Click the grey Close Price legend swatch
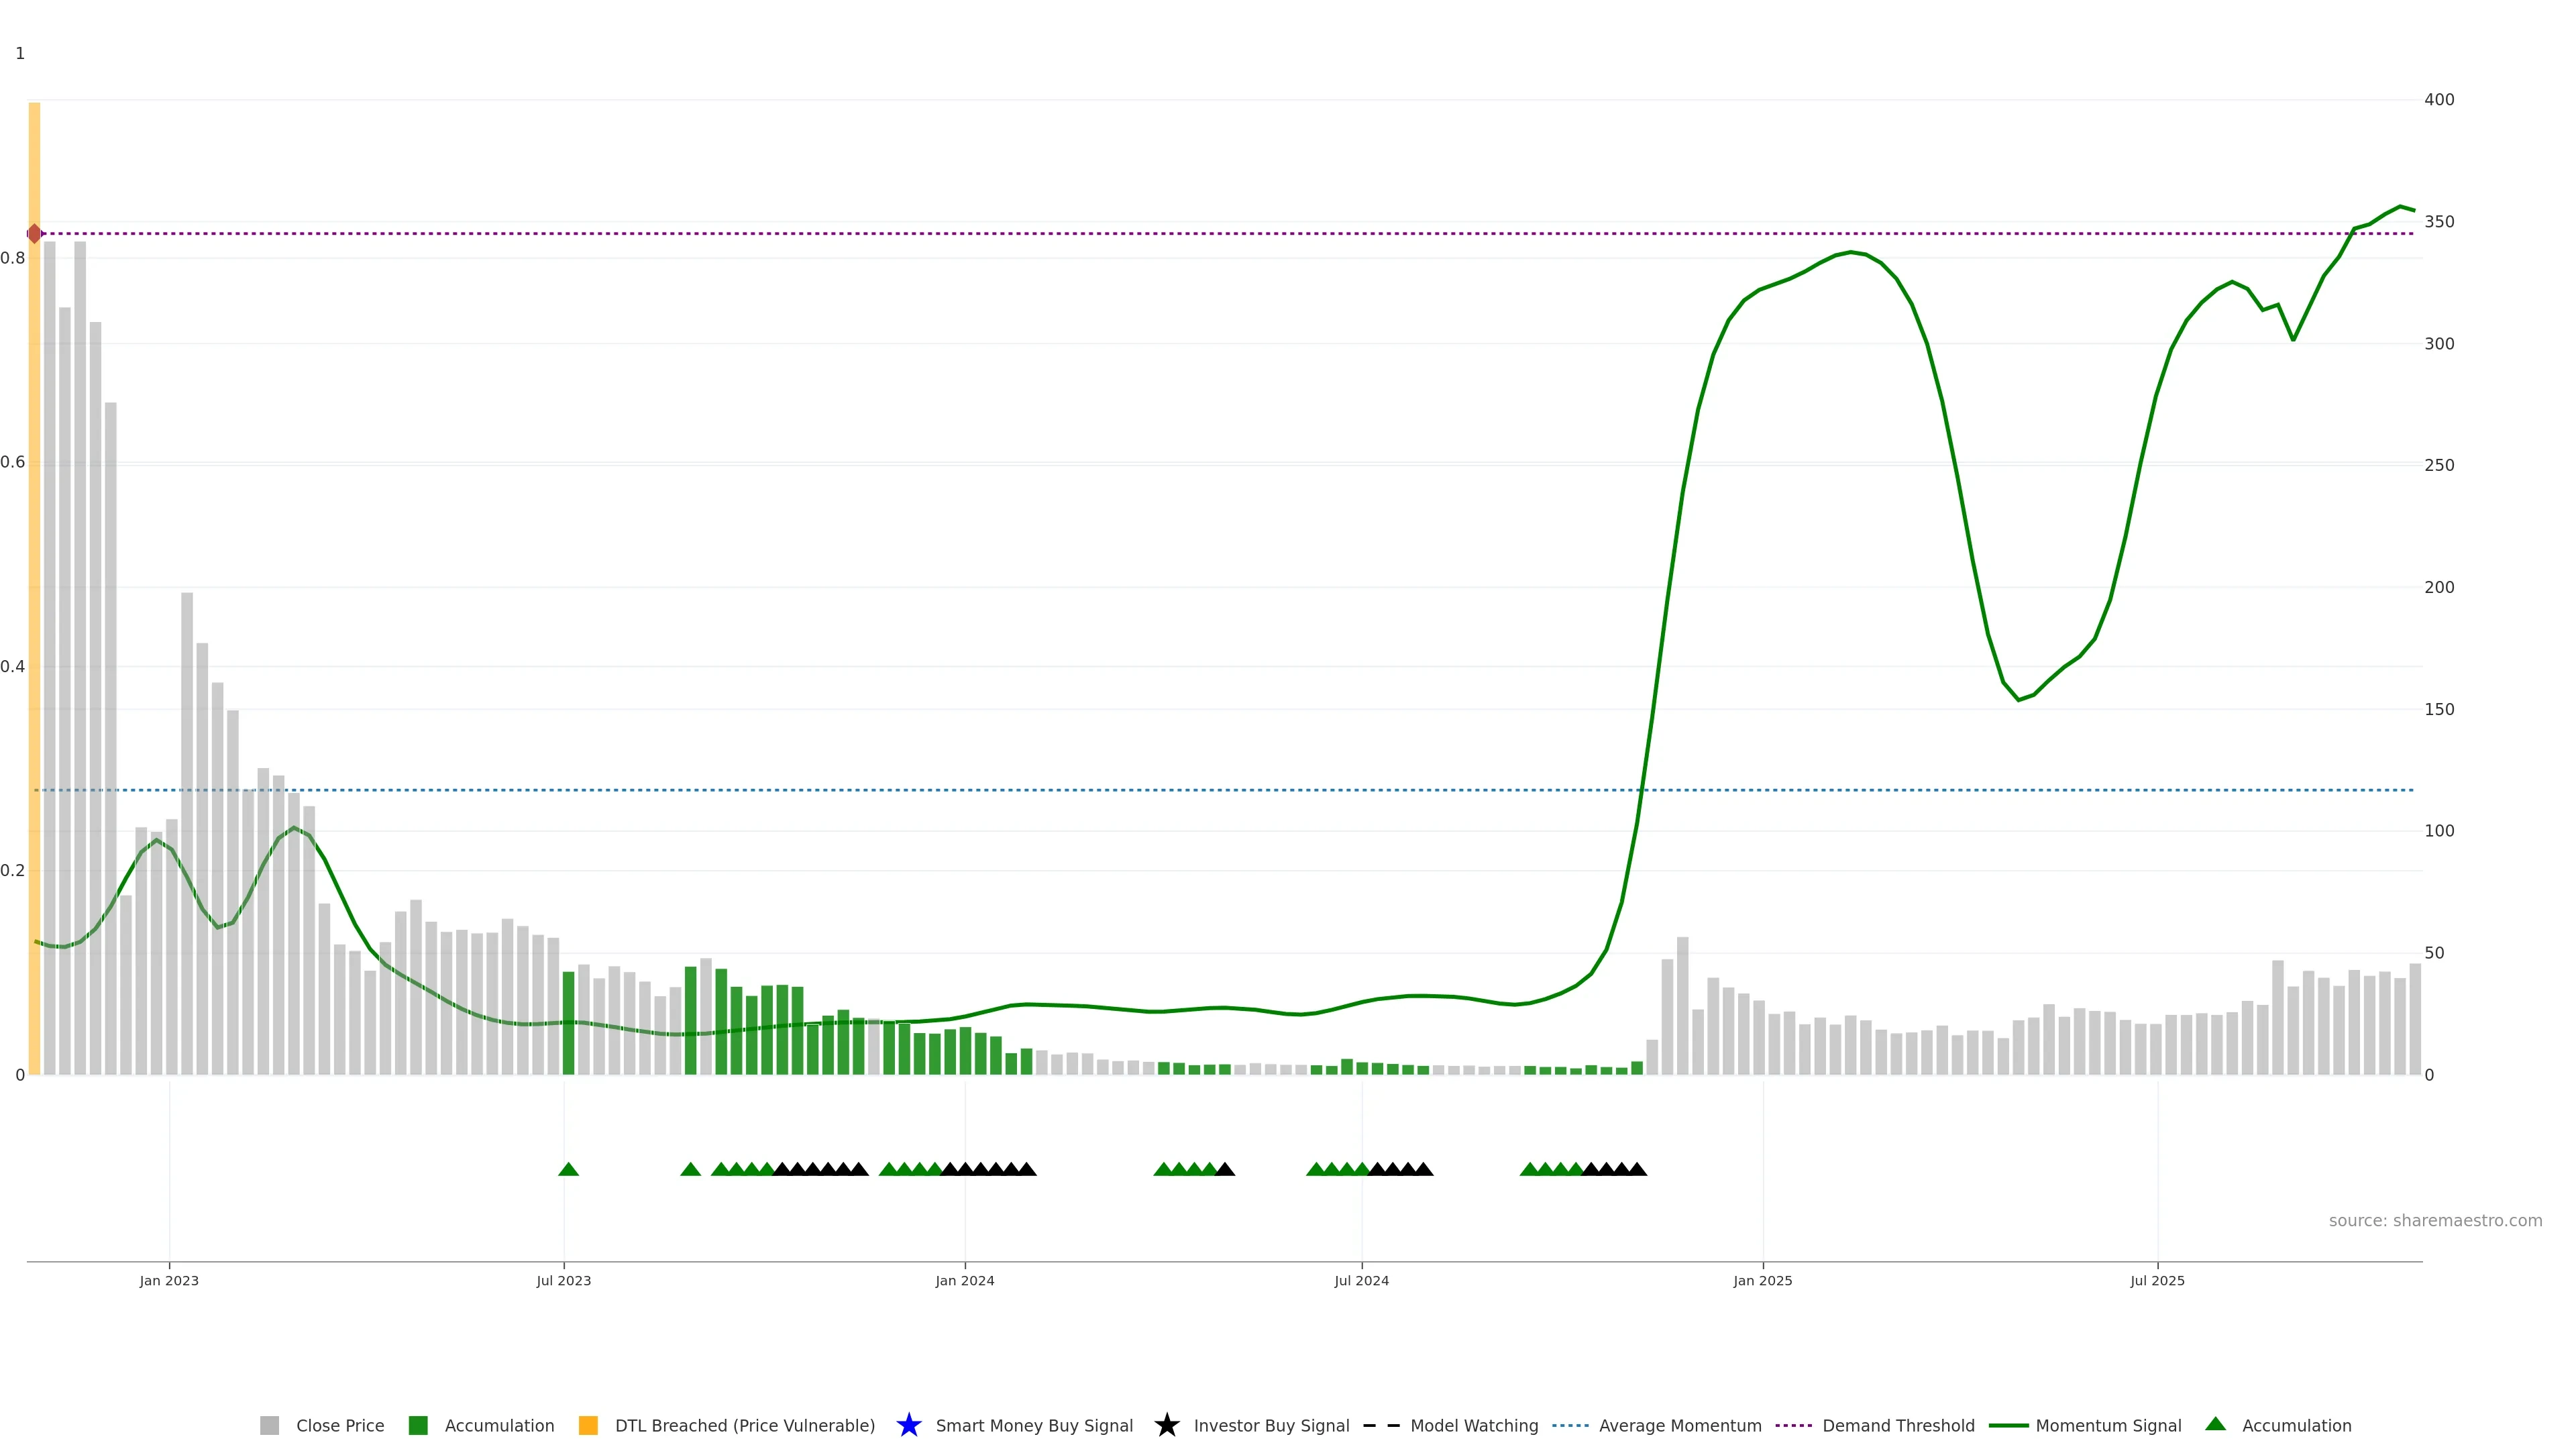Screen dimensions: 2576x1449 (x=269, y=1425)
